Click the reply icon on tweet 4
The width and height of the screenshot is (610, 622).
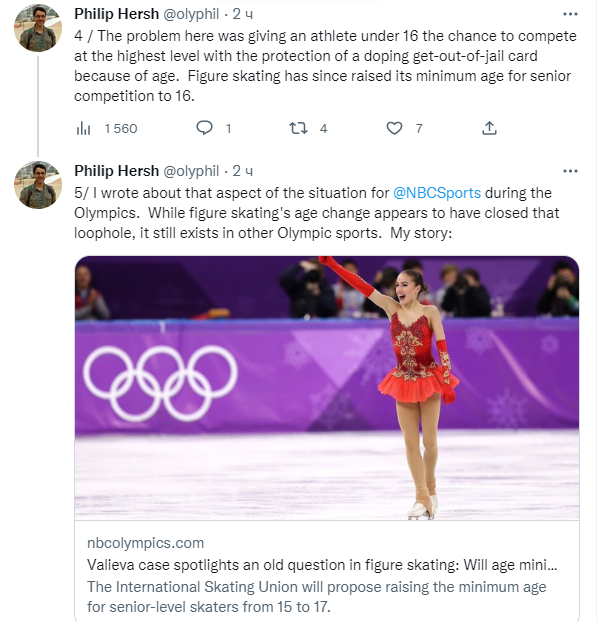204,128
